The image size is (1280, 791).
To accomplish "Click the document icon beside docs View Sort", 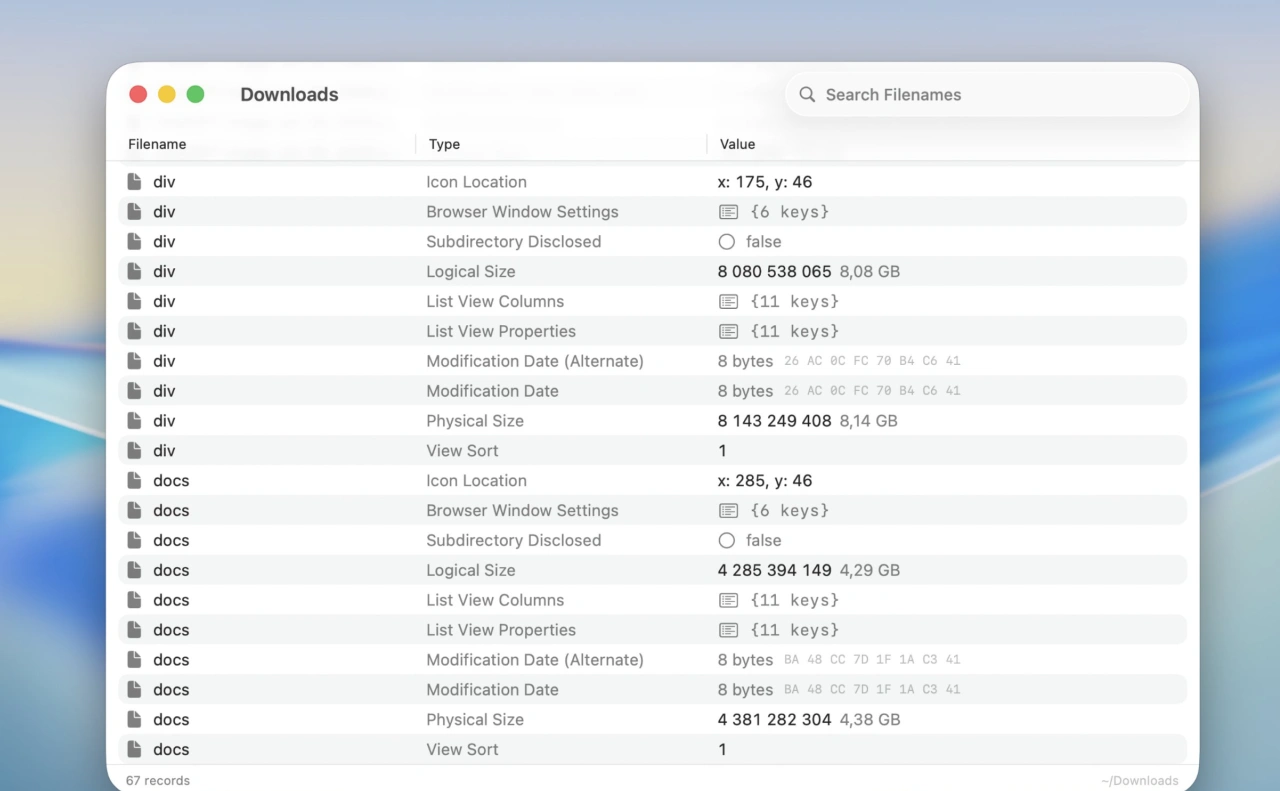I will [135, 749].
